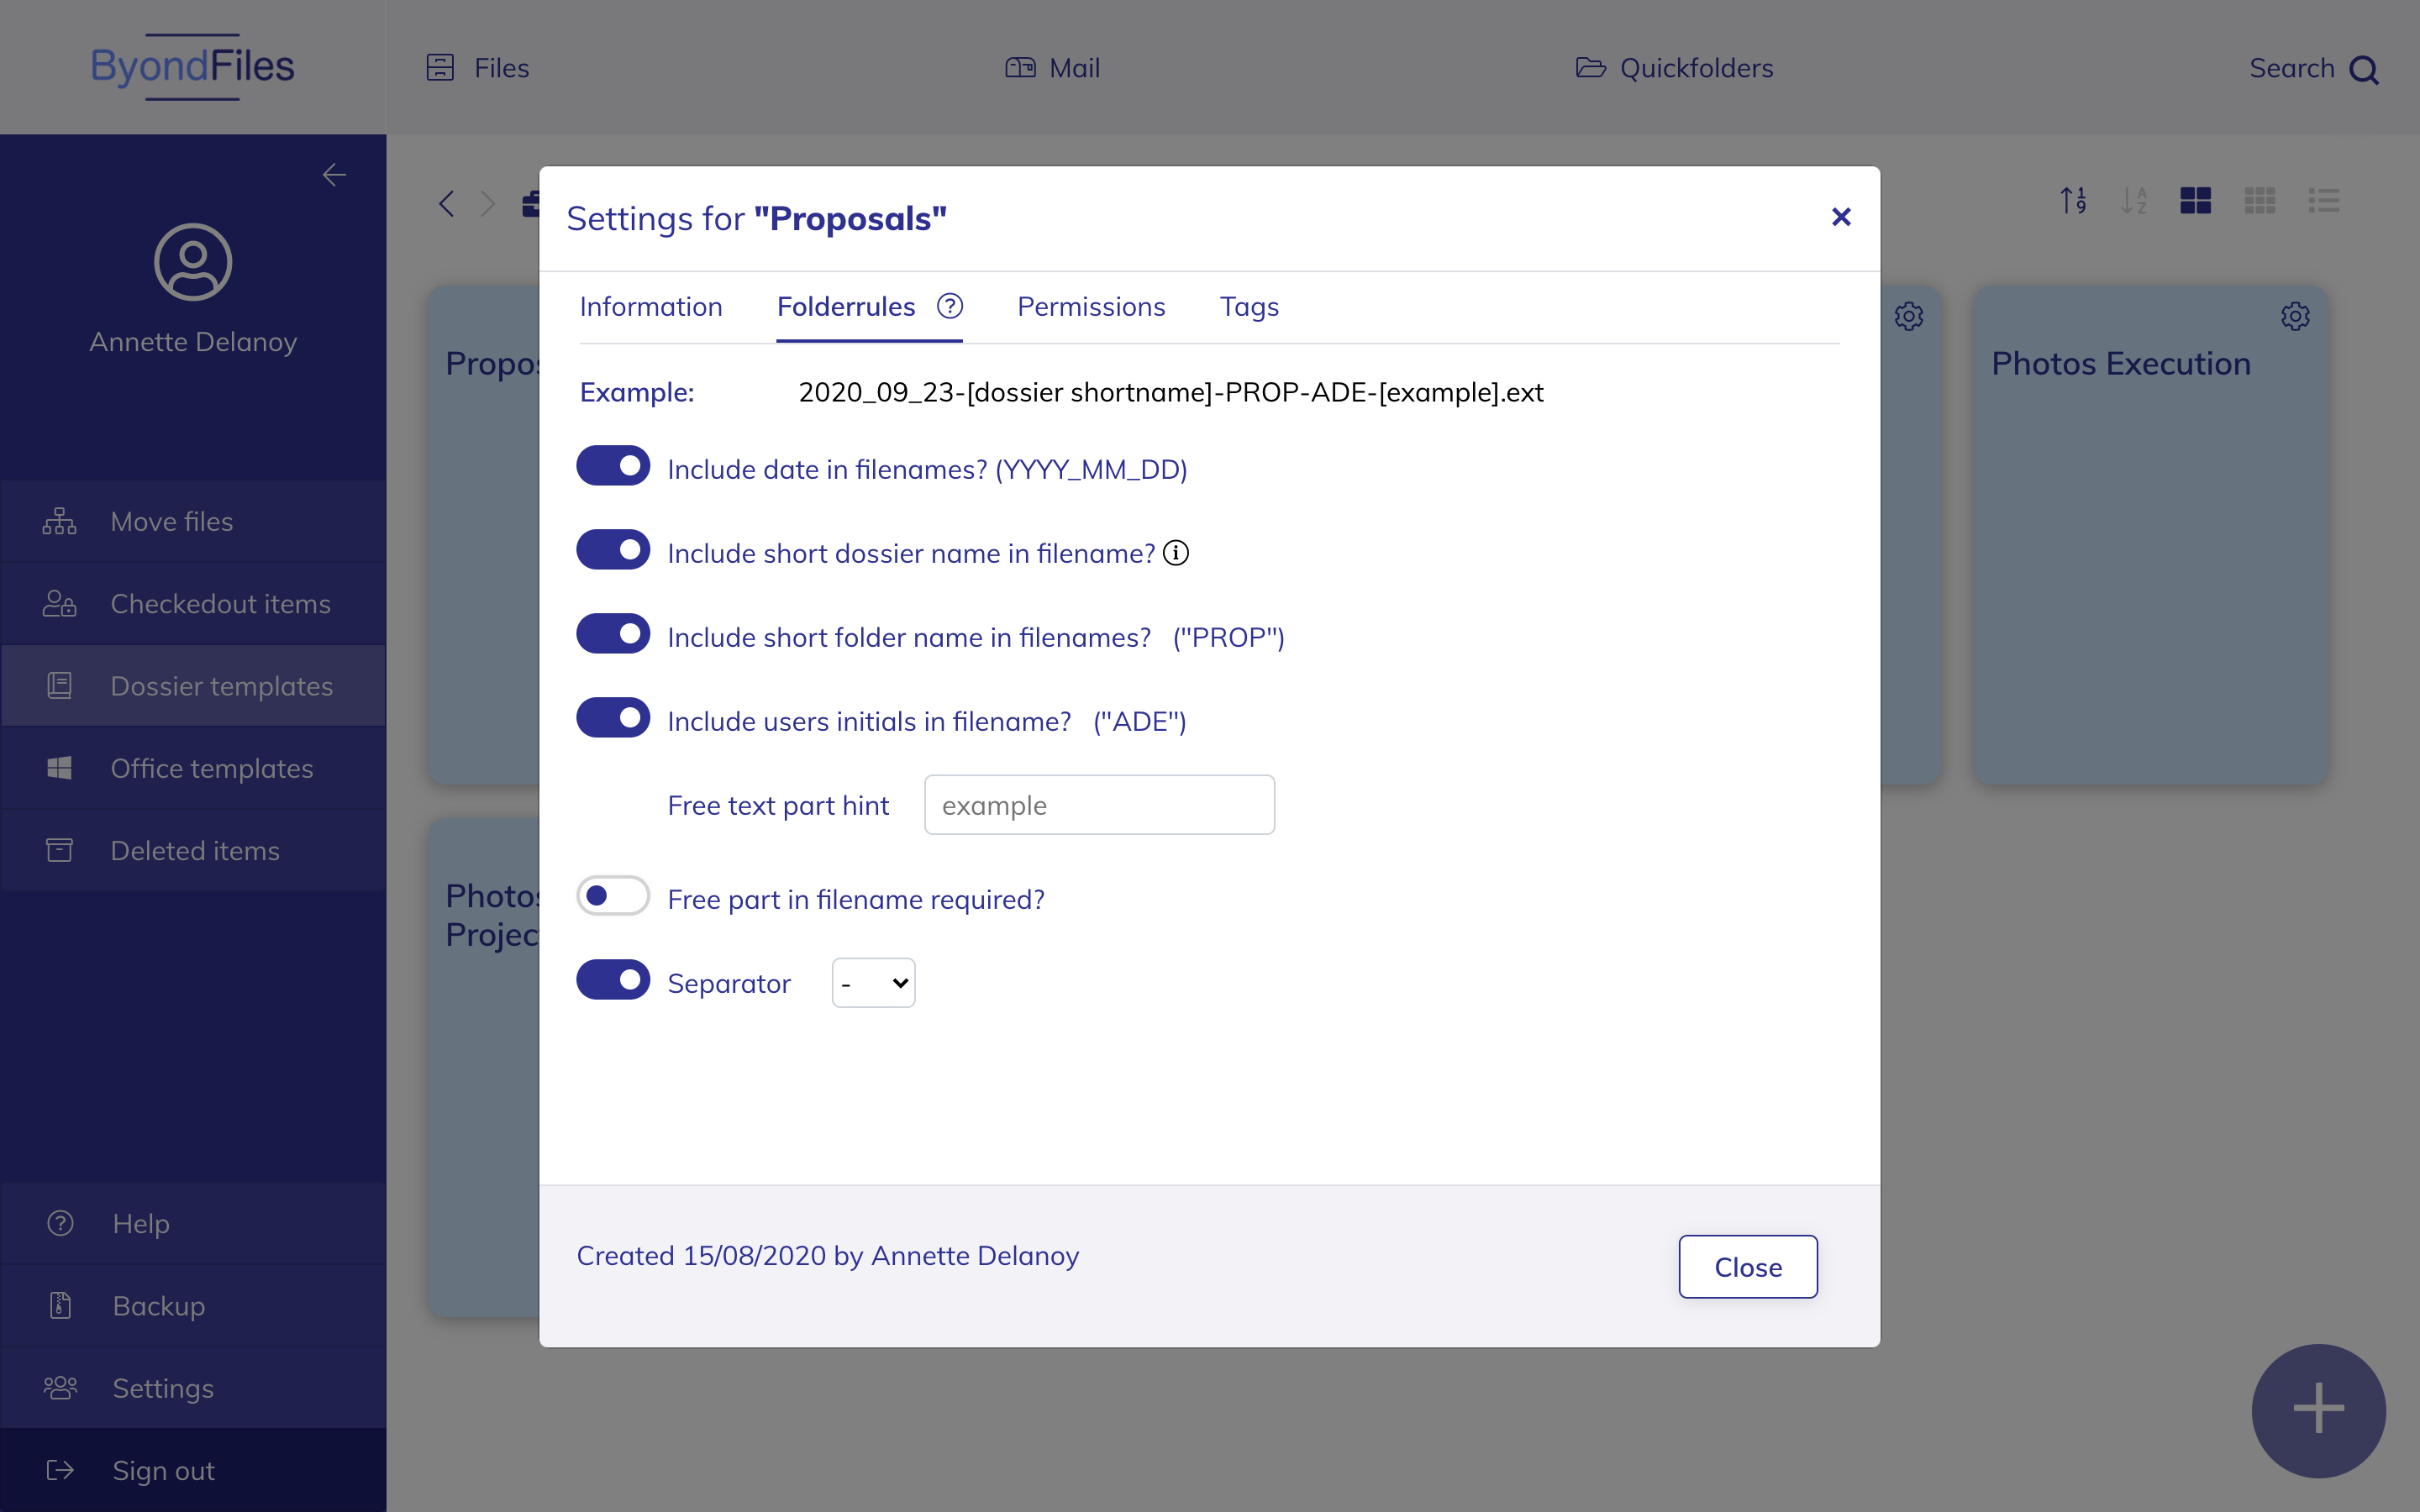
Task: Toggle include users initials in filename
Action: [x=613, y=718]
